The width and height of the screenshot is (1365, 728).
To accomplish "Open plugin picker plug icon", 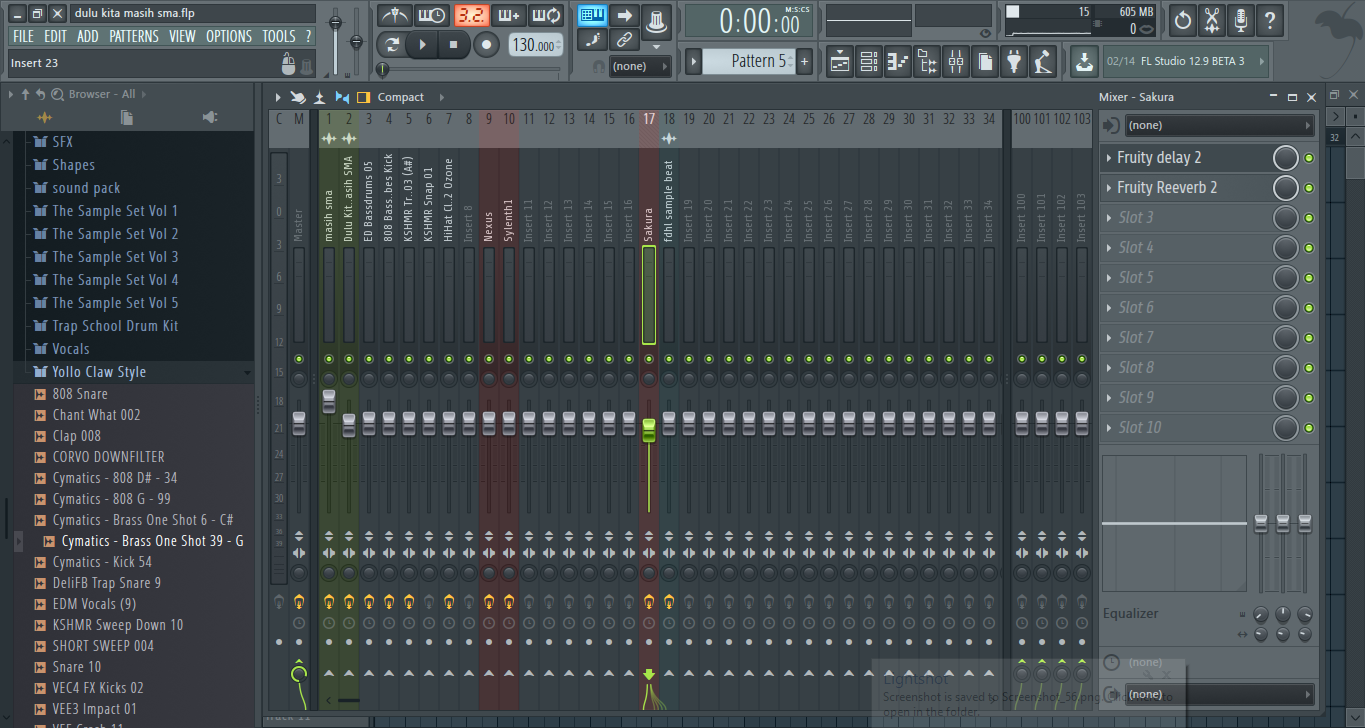I will (x=1015, y=62).
